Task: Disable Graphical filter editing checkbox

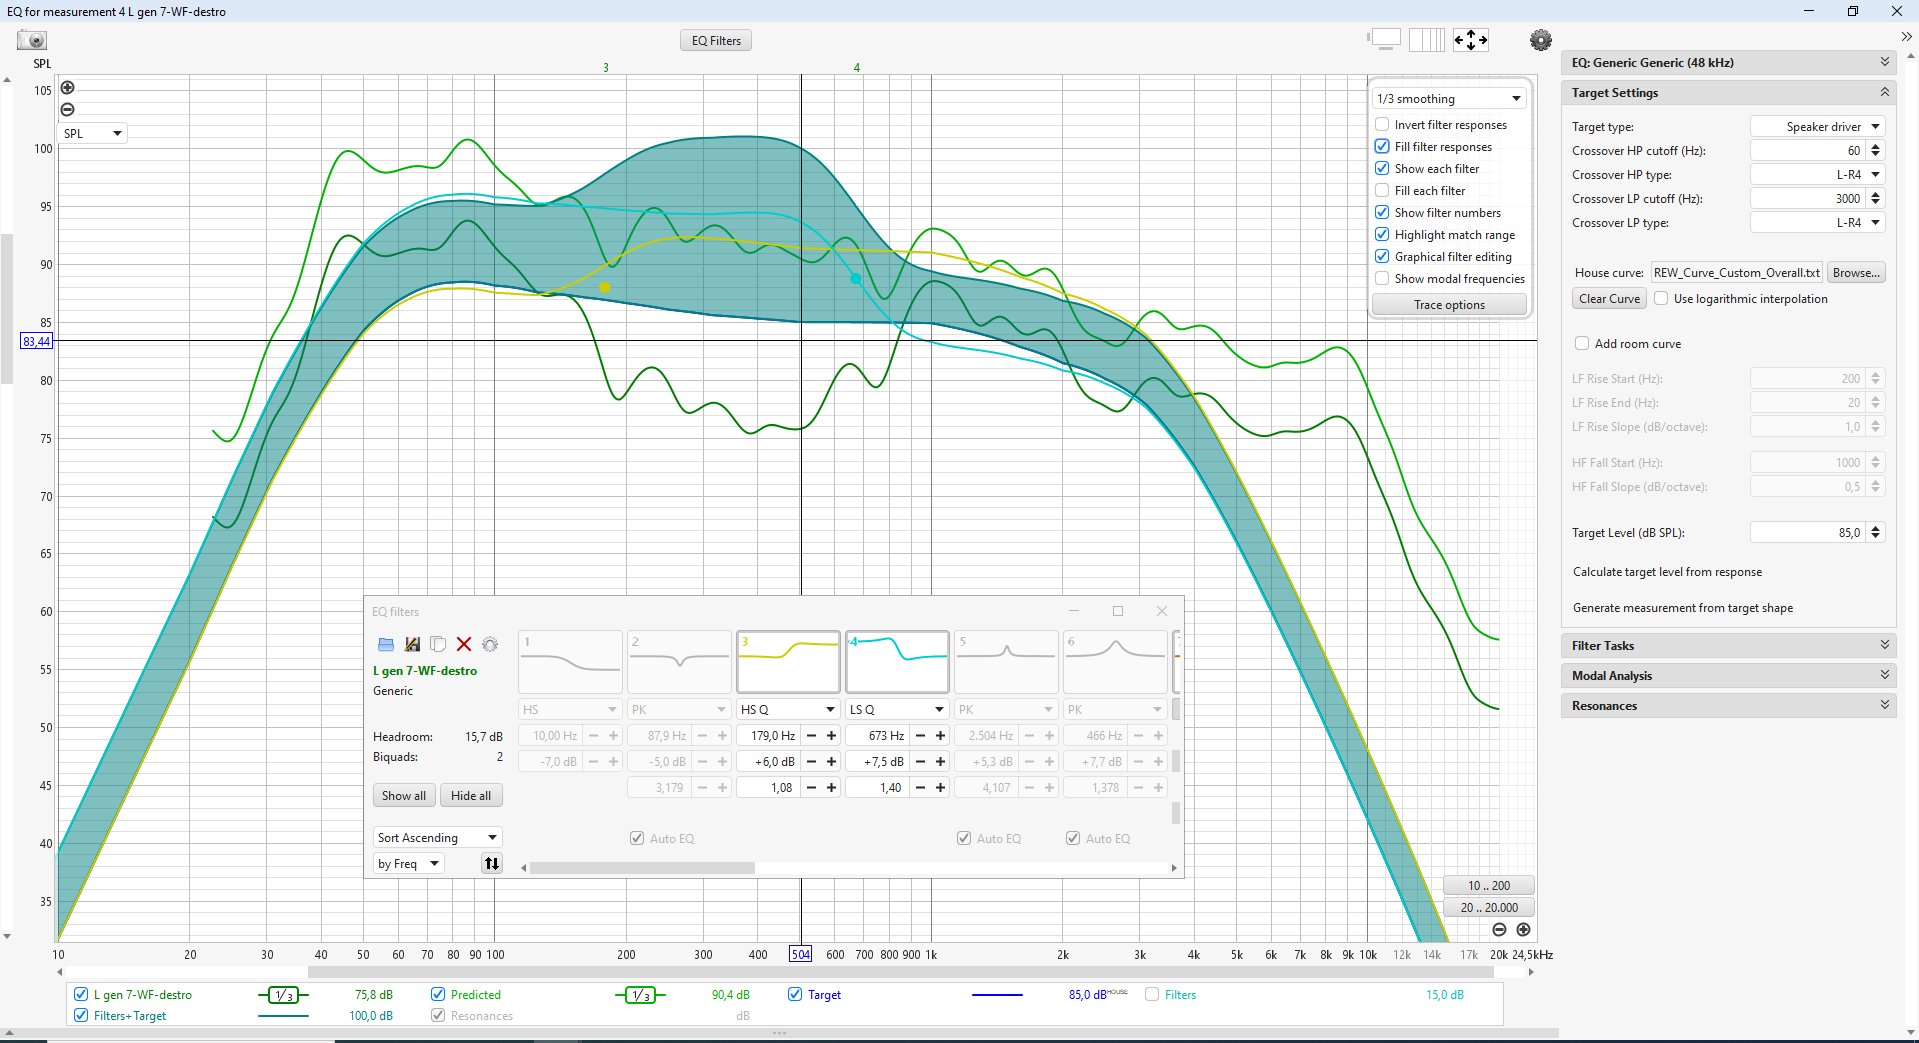Action: point(1382,256)
